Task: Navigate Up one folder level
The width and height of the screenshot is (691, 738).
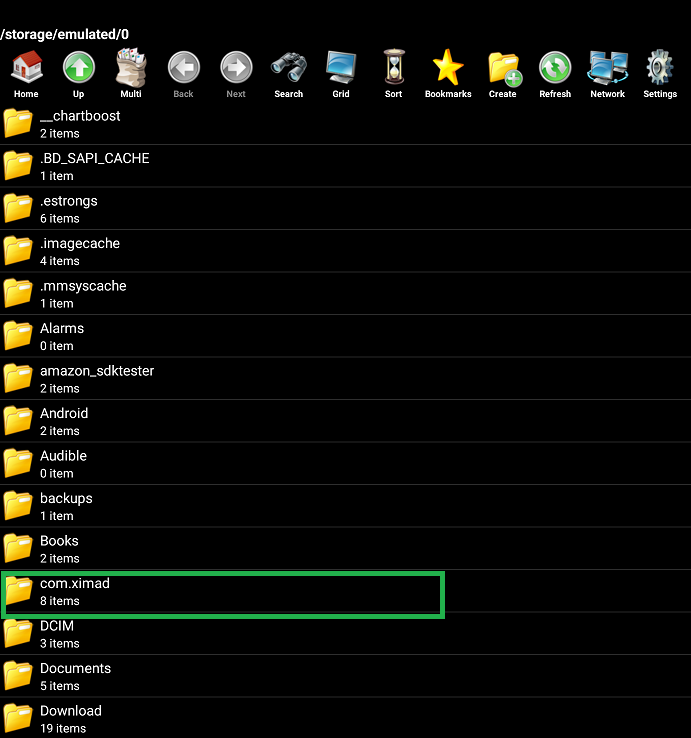Action: 79,74
